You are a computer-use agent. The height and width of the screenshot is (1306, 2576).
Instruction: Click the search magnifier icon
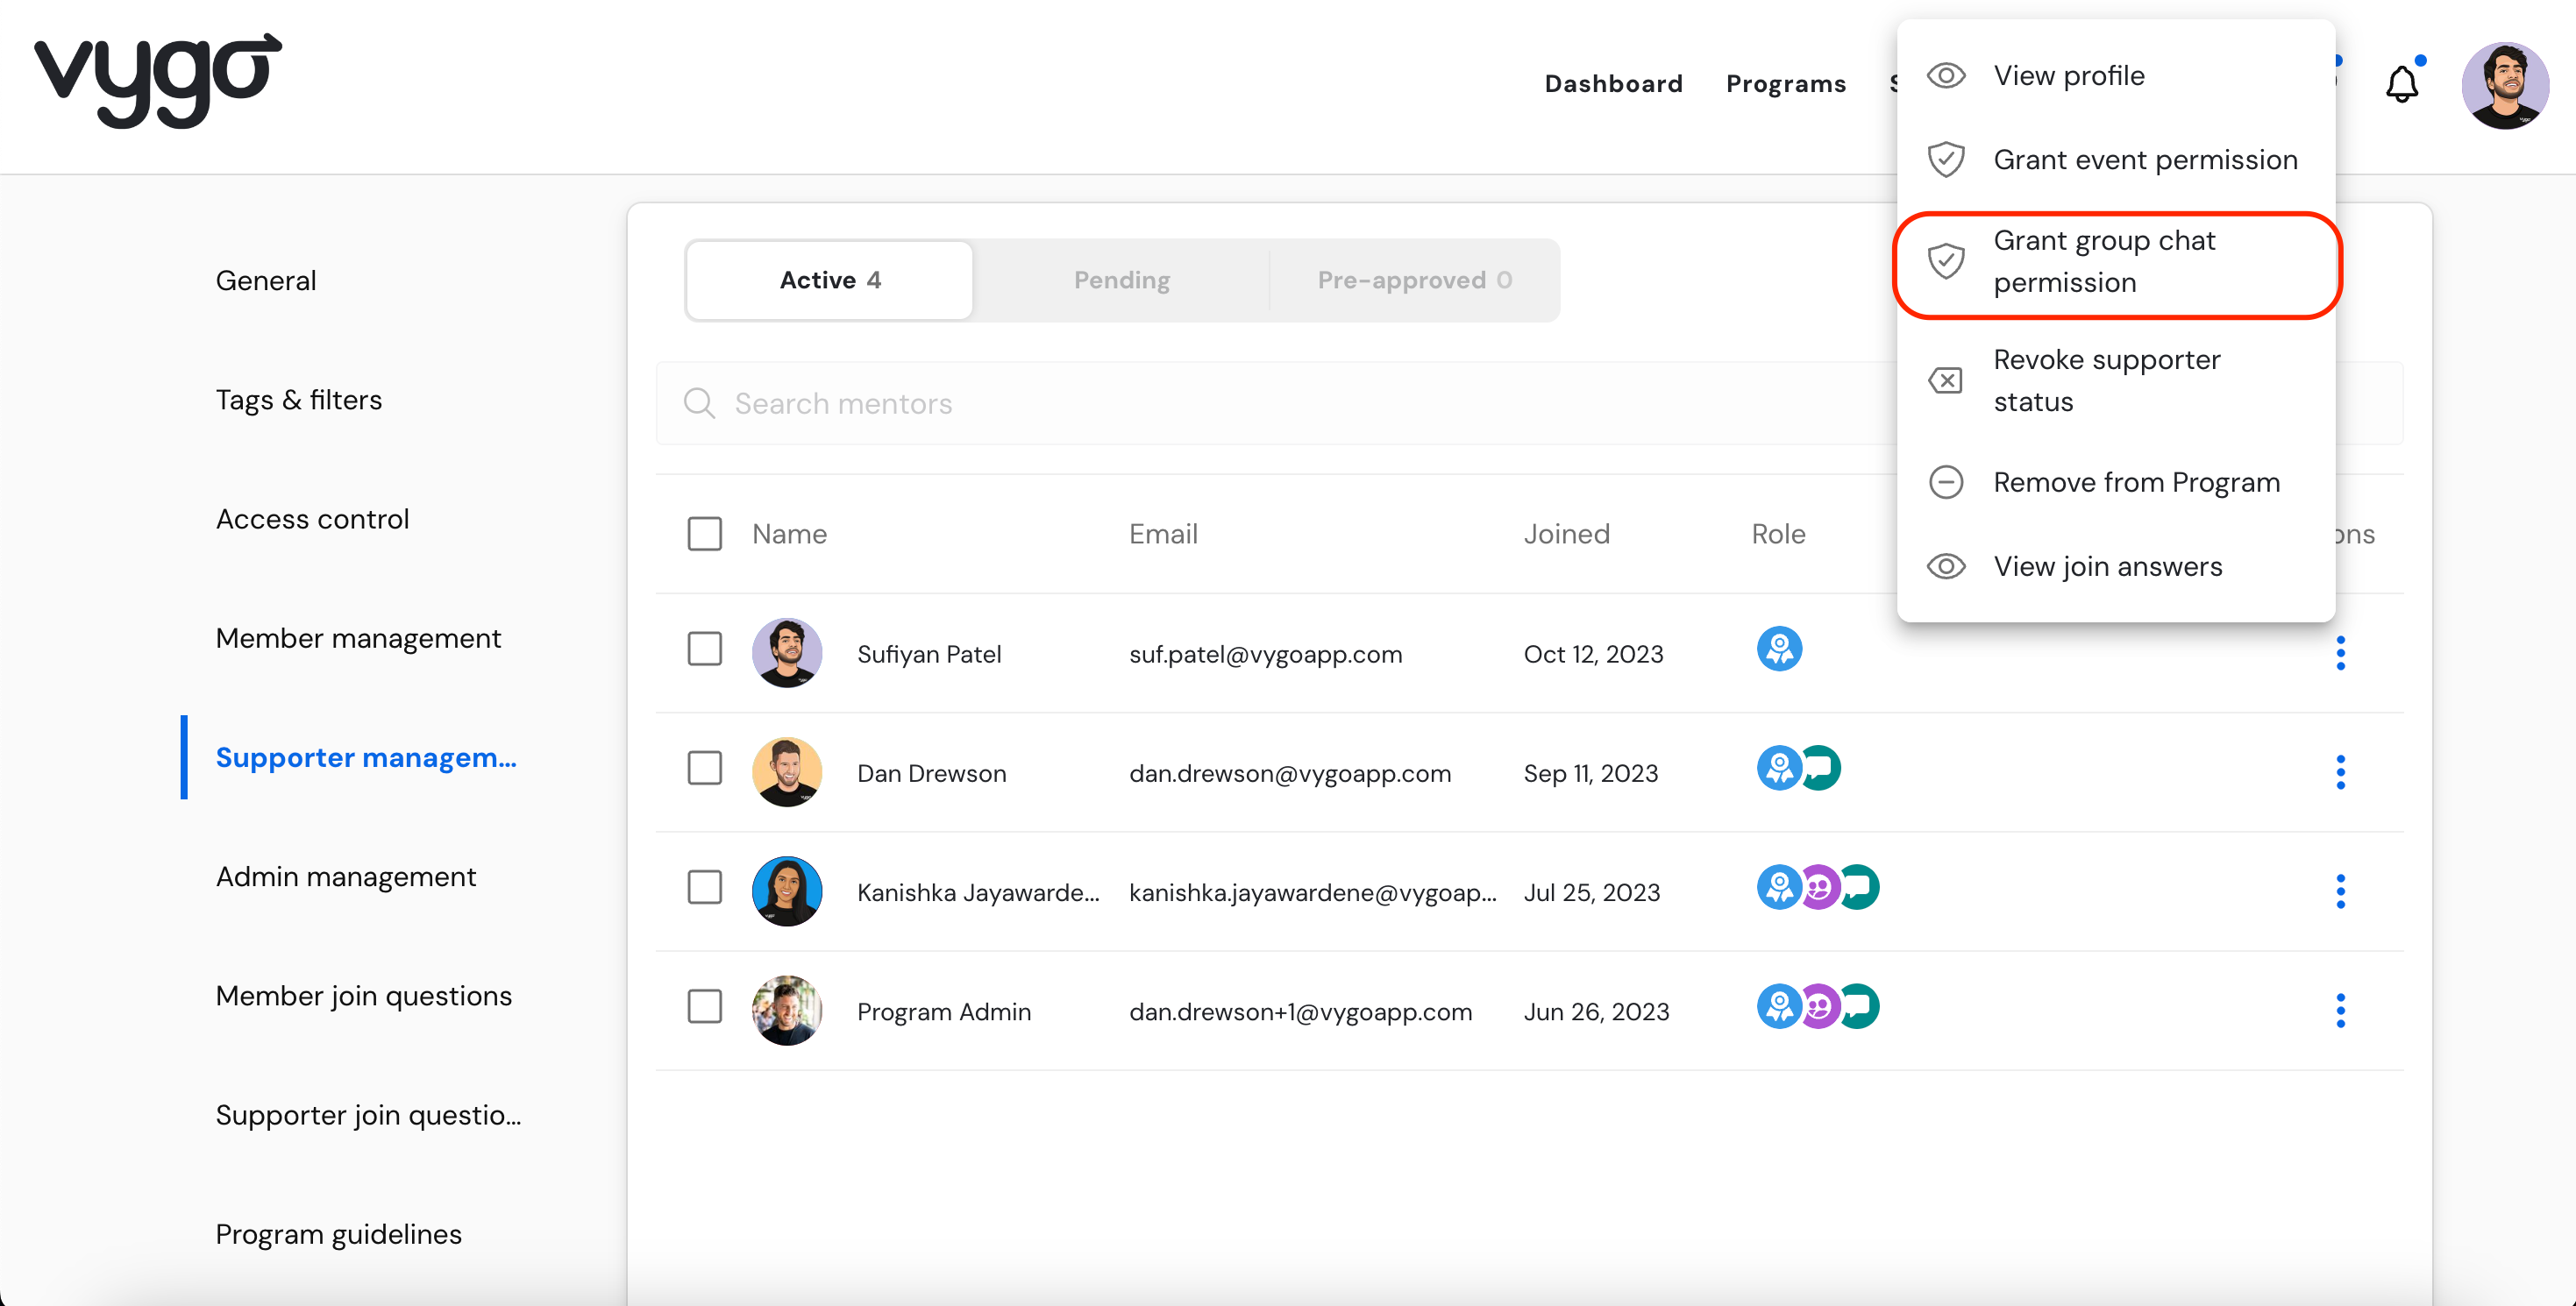click(699, 403)
